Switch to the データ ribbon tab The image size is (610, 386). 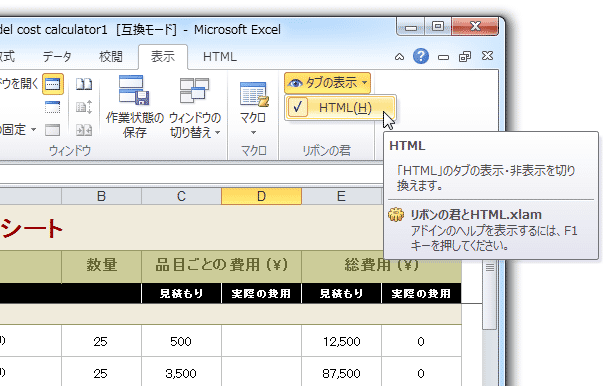click(x=57, y=57)
